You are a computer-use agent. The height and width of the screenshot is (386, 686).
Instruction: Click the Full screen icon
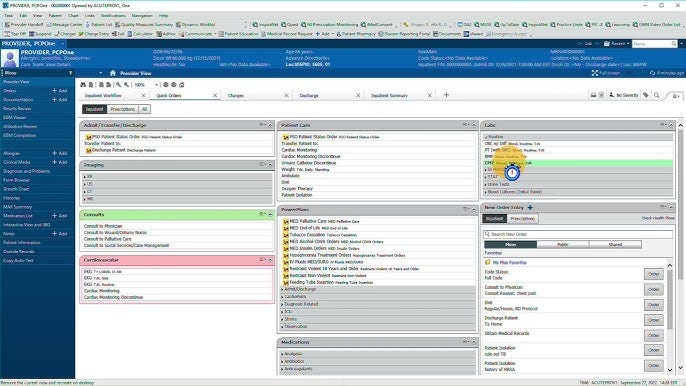point(595,73)
